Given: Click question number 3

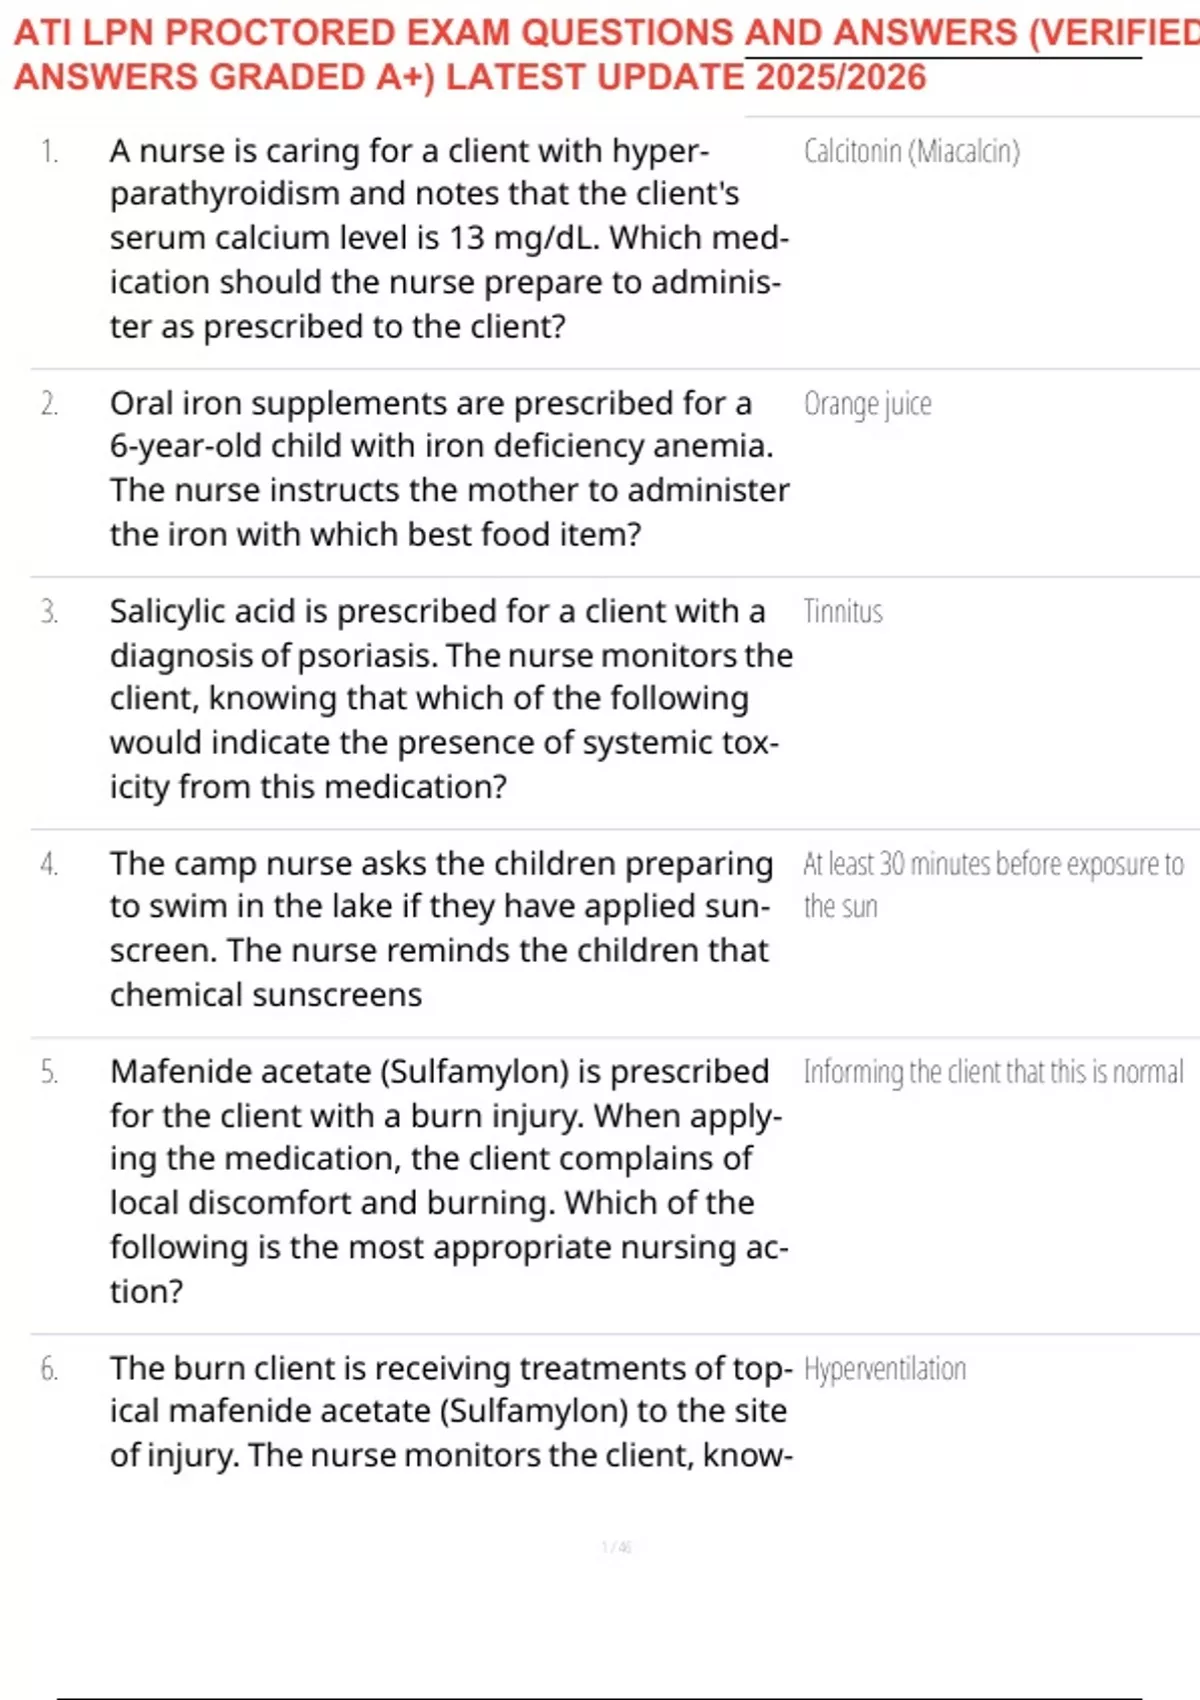Looking at the screenshot, I should (49, 612).
